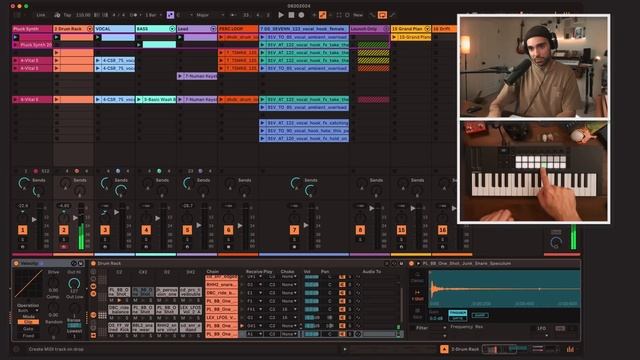
Task: Click the Tap tempo button
Action: pos(67,15)
